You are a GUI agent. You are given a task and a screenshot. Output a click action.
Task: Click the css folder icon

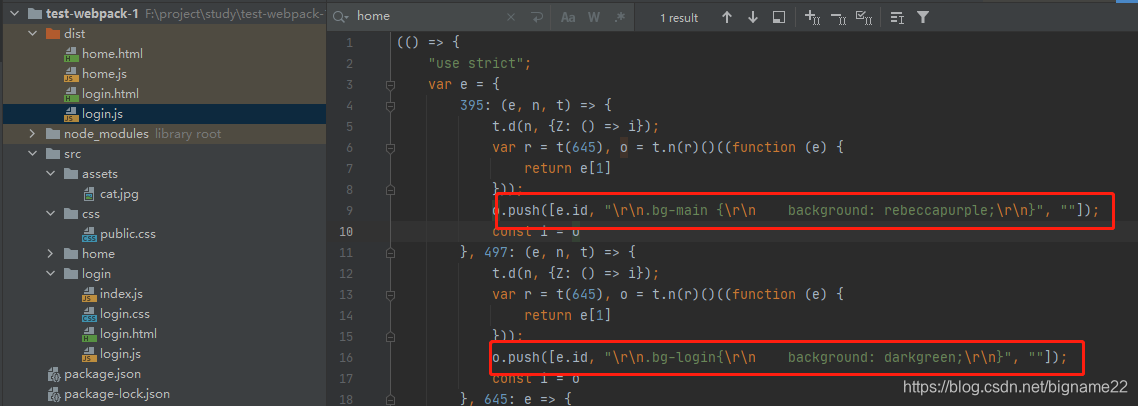[70, 214]
